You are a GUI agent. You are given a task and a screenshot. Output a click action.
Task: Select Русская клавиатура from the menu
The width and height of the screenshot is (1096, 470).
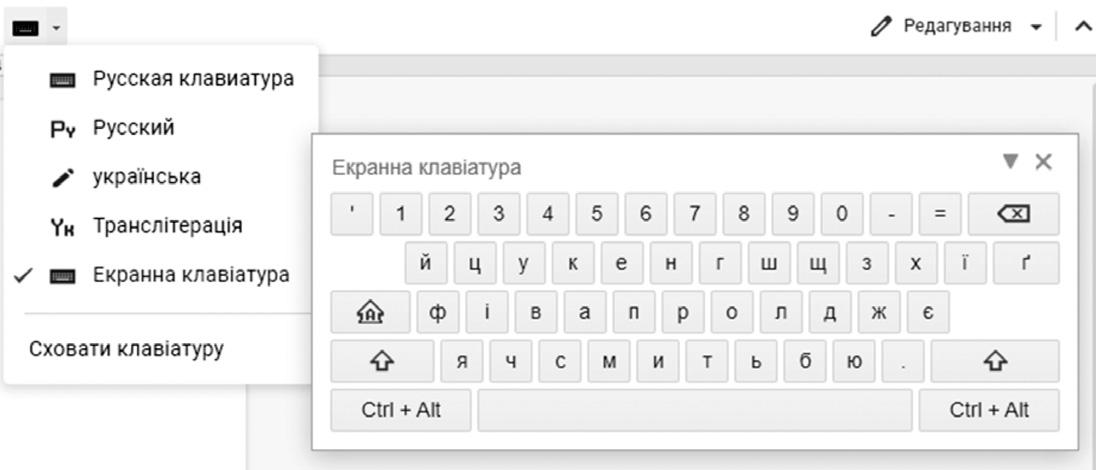(193, 79)
